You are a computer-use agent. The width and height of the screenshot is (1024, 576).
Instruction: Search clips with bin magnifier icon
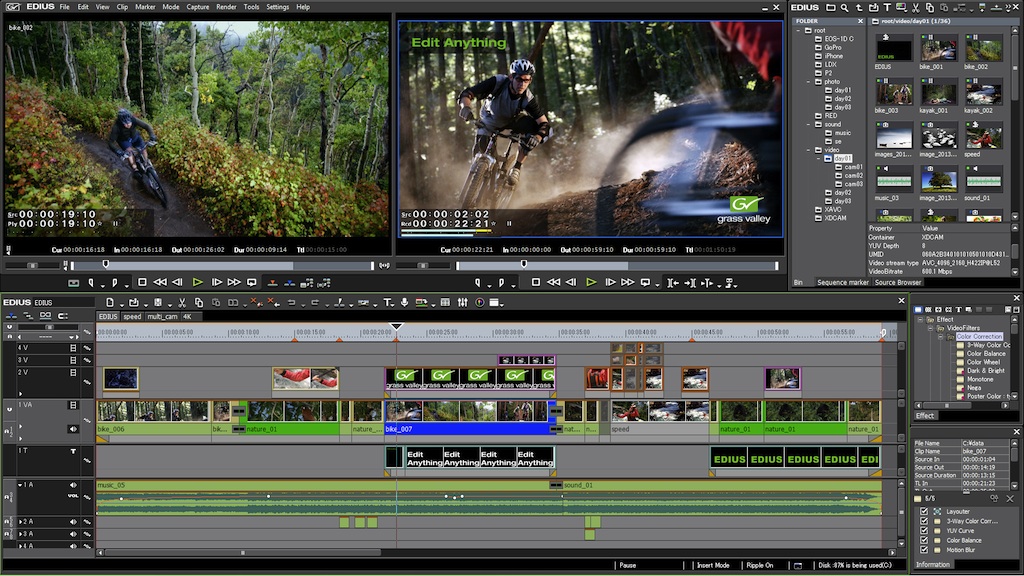844,8
